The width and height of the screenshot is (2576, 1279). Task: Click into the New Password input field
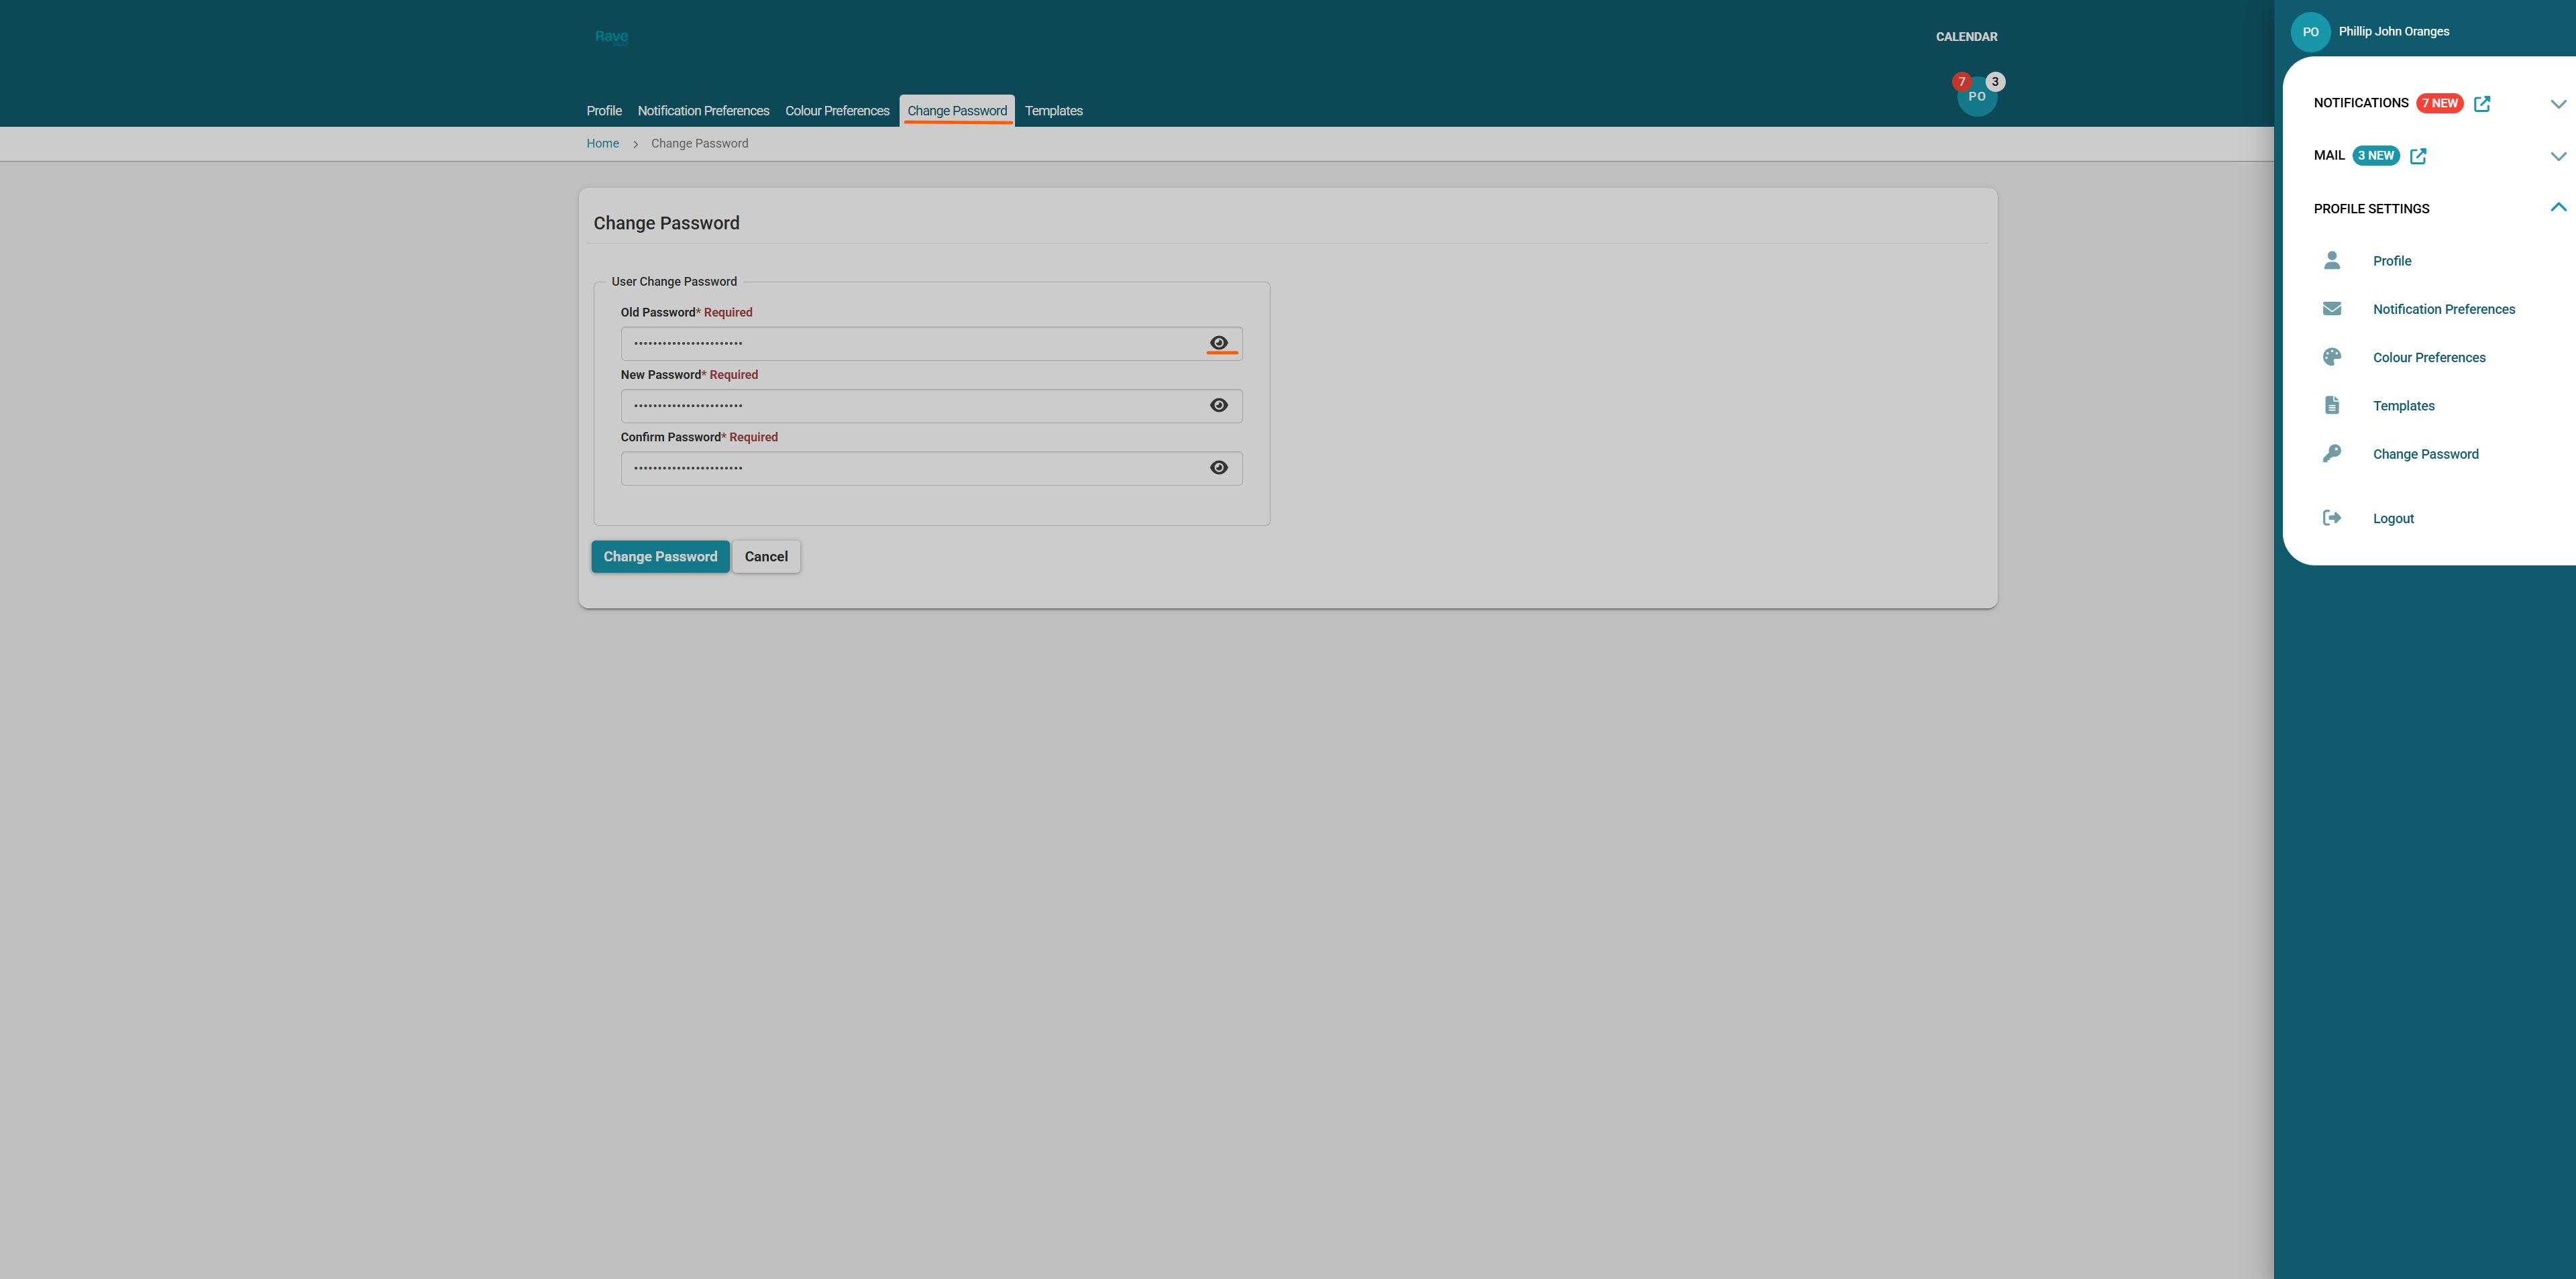tap(910, 406)
